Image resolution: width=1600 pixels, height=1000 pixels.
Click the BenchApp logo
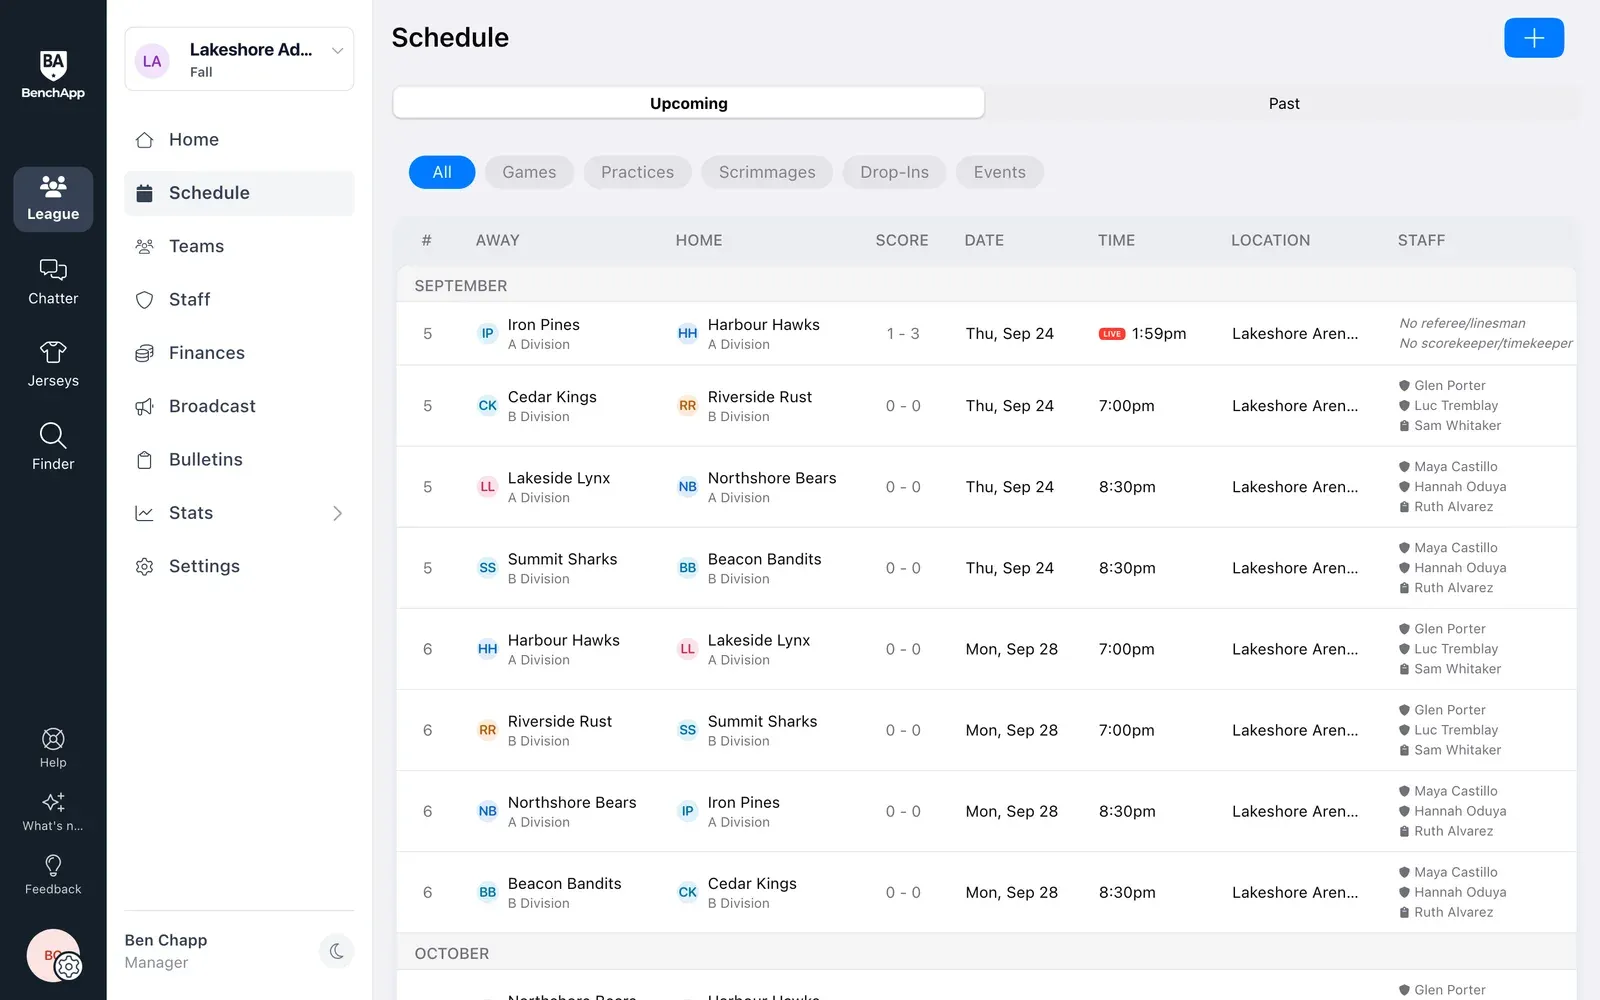(x=53, y=75)
